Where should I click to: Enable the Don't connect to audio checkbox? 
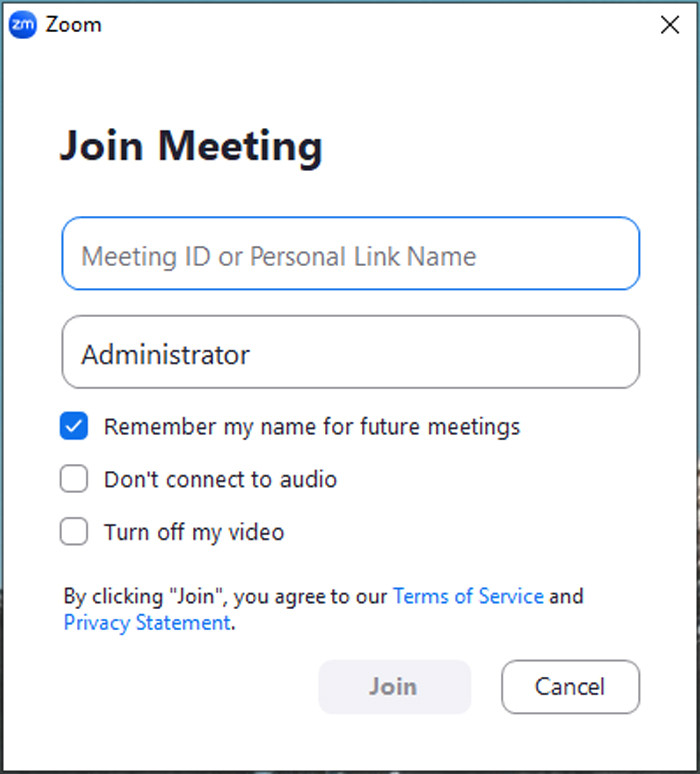point(74,480)
